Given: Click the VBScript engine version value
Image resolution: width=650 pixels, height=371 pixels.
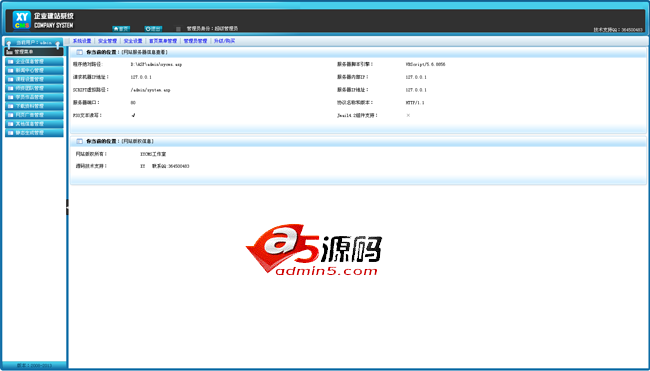Looking at the screenshot, I should click(425, 65).
